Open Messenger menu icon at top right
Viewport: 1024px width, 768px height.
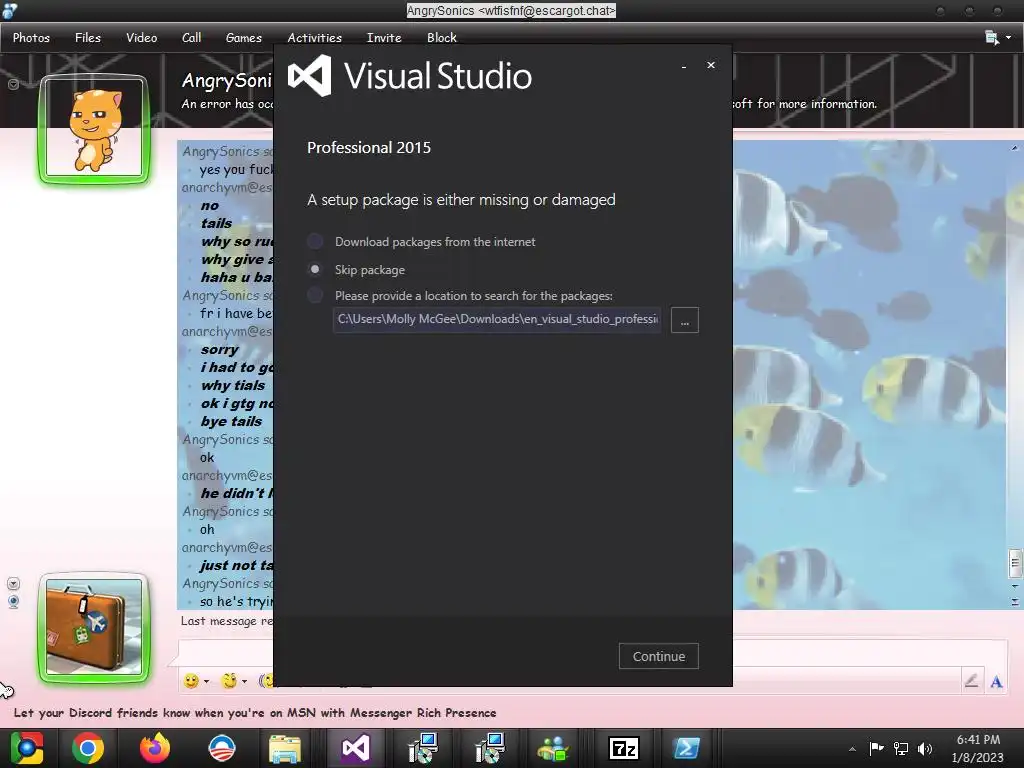[x=991, y=38]
